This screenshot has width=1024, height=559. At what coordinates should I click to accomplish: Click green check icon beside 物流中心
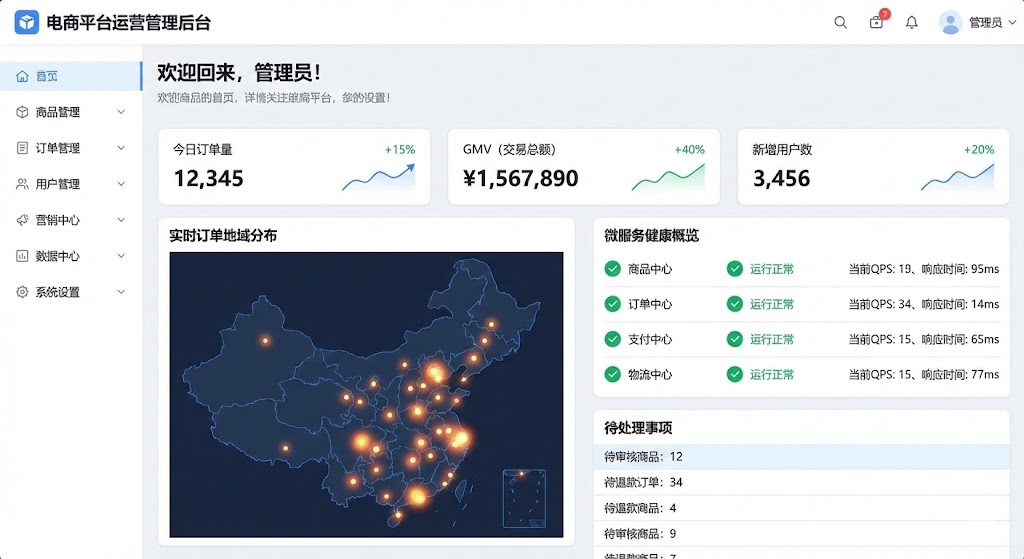(613, 374)
